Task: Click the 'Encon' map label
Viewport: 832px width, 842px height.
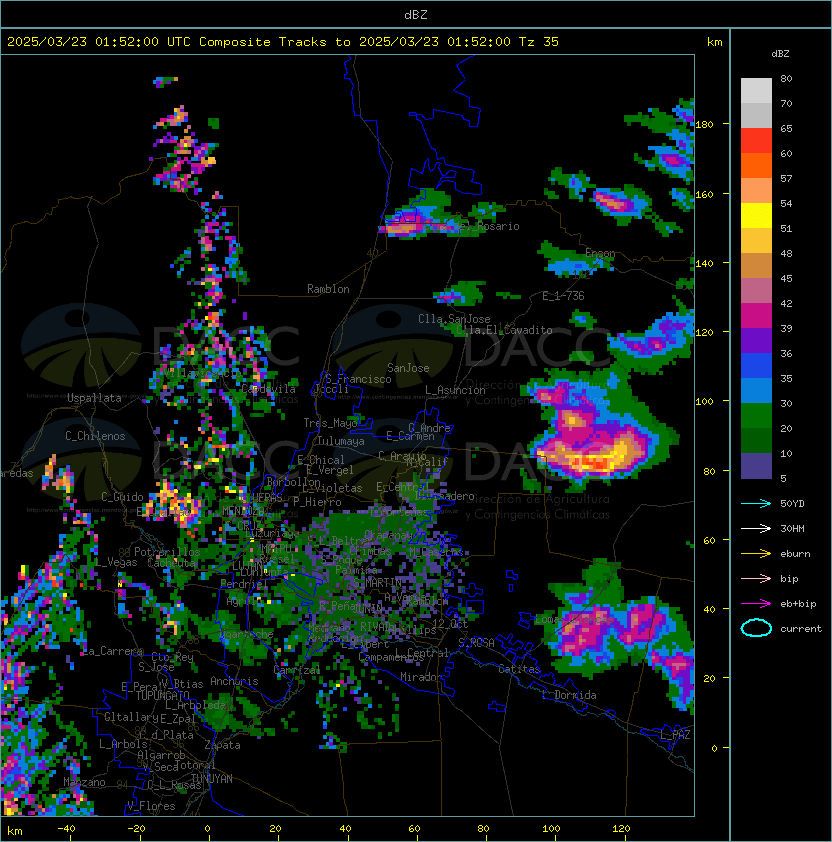Action: point(600,253)
